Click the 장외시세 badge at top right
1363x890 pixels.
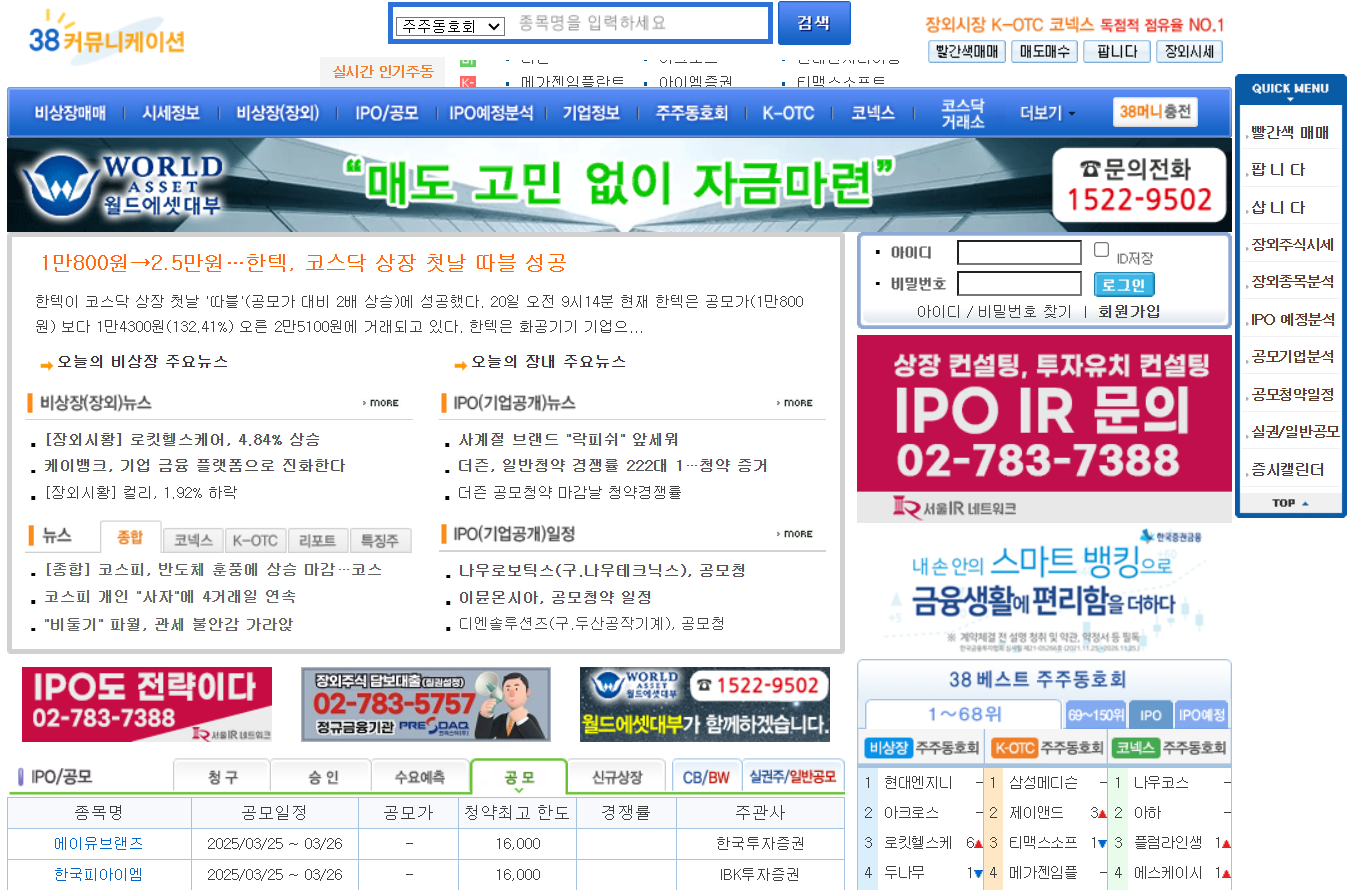(x=1189, y=51)
